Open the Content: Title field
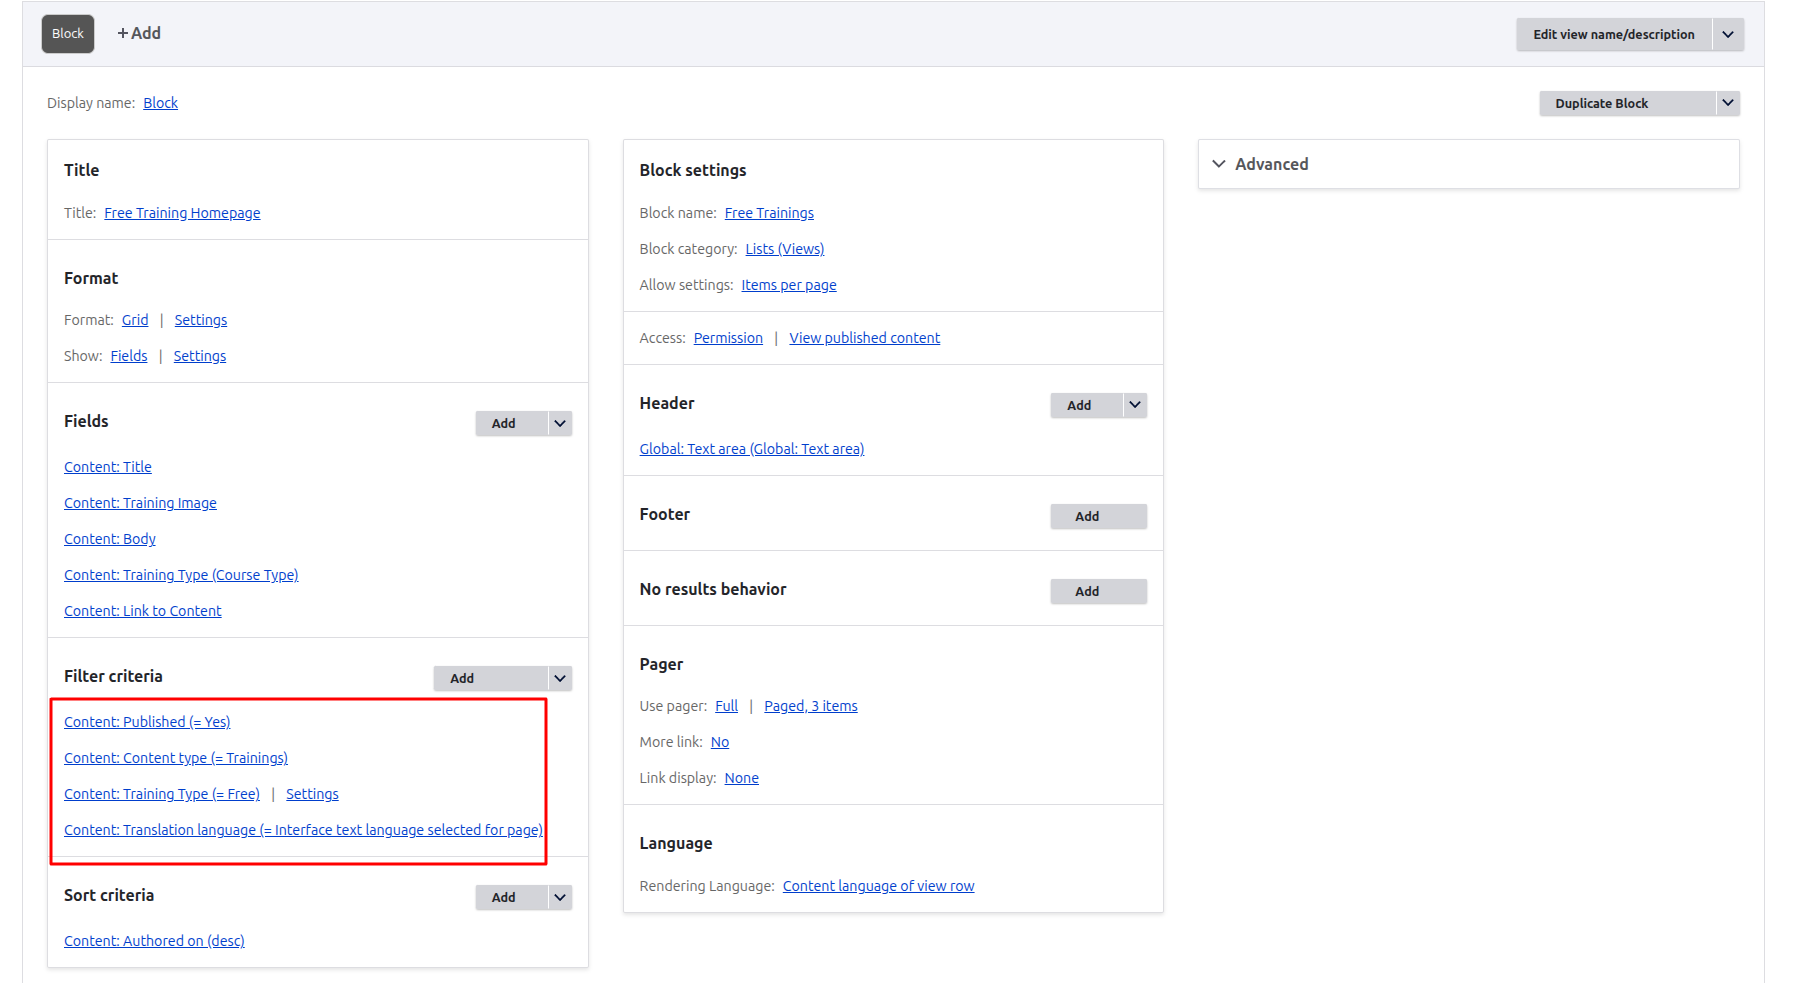Image resolution: width=1793 pixels, height=983 pixels. [108, 467]
